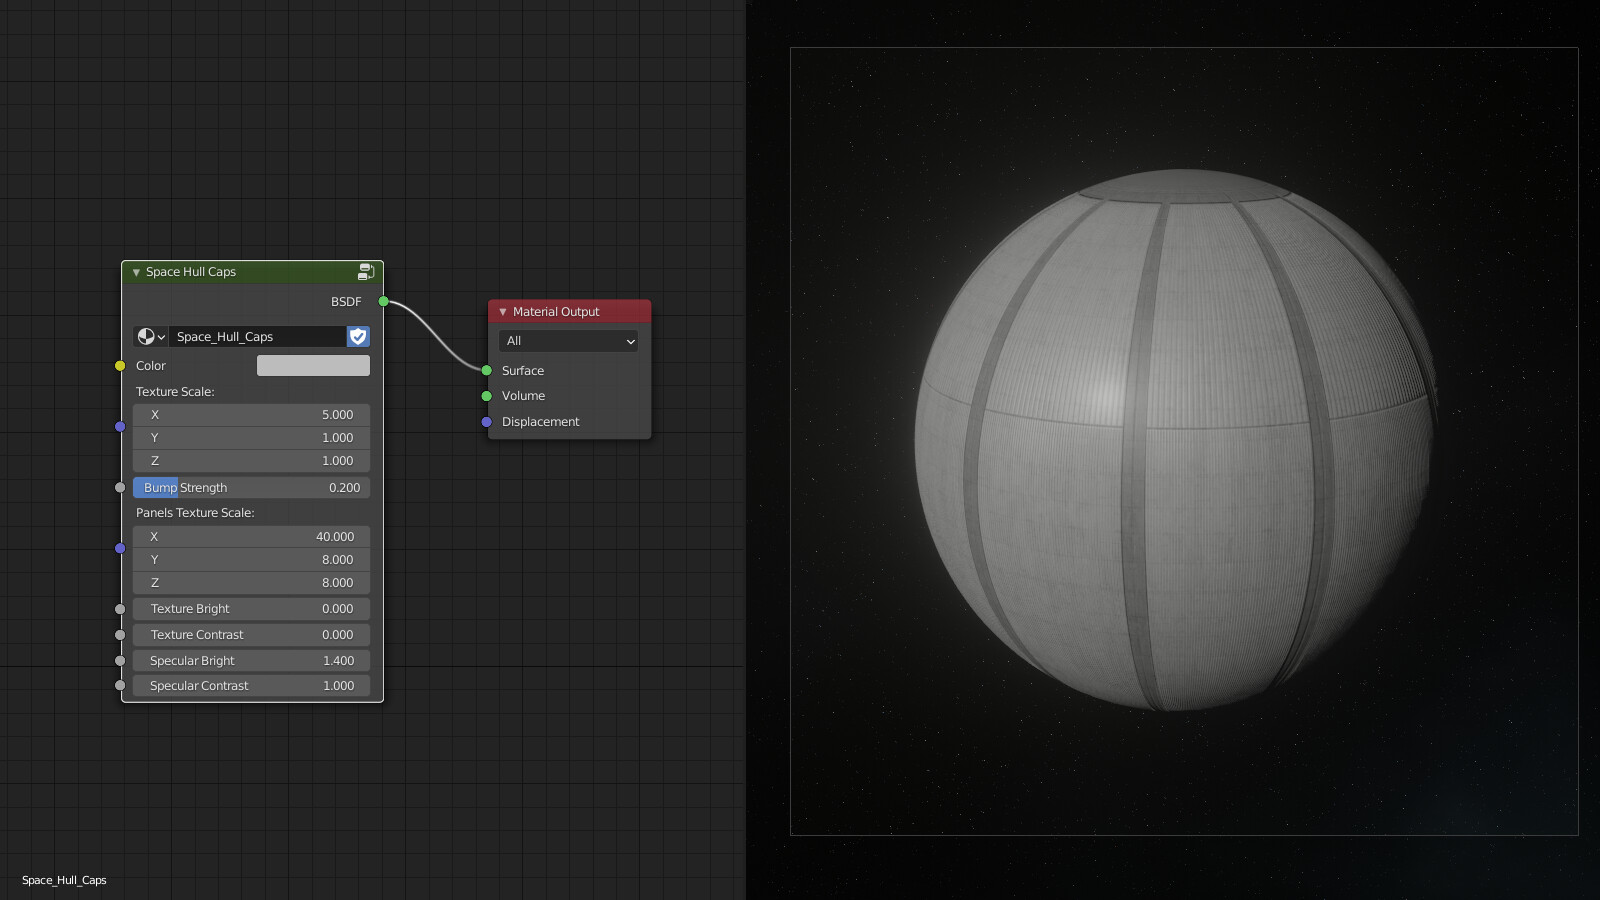Toggle the fake user shield for Space_Hull_Caps
The image size is (1600, 900).
(357, 336)
